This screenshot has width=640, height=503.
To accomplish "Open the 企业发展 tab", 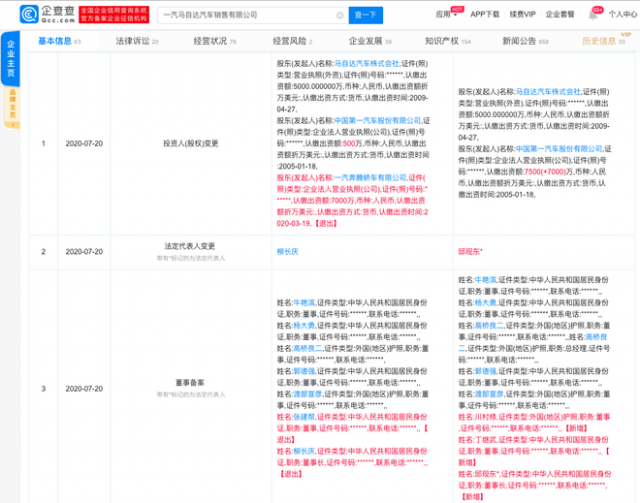I will (x=370, y=41).
